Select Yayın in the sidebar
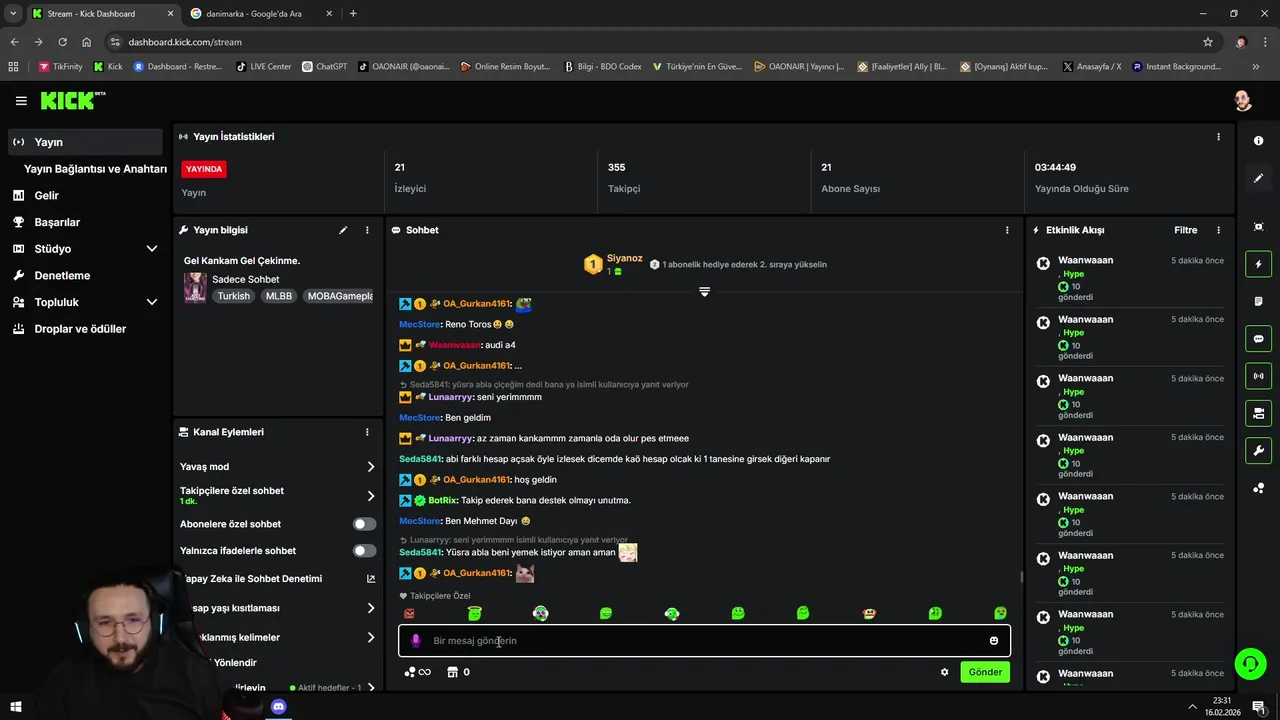The image size is (1280, 720). (85, 142)
